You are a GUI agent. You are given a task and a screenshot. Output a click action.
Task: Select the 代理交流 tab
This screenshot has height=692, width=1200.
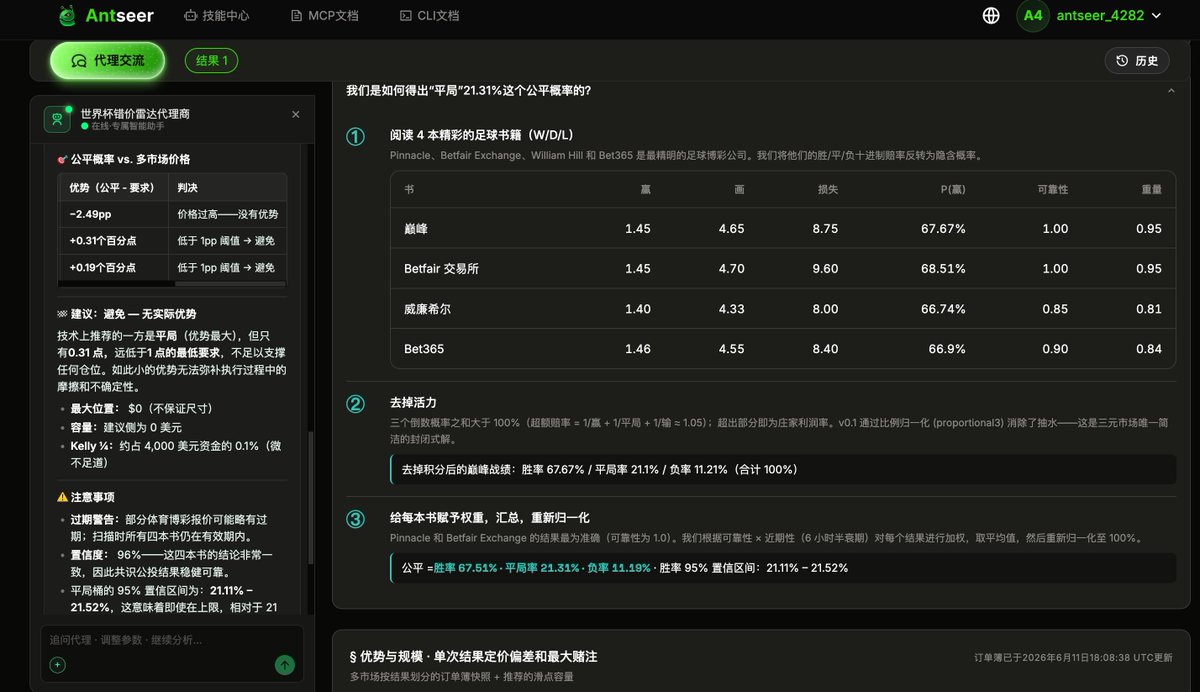(107, 61)
